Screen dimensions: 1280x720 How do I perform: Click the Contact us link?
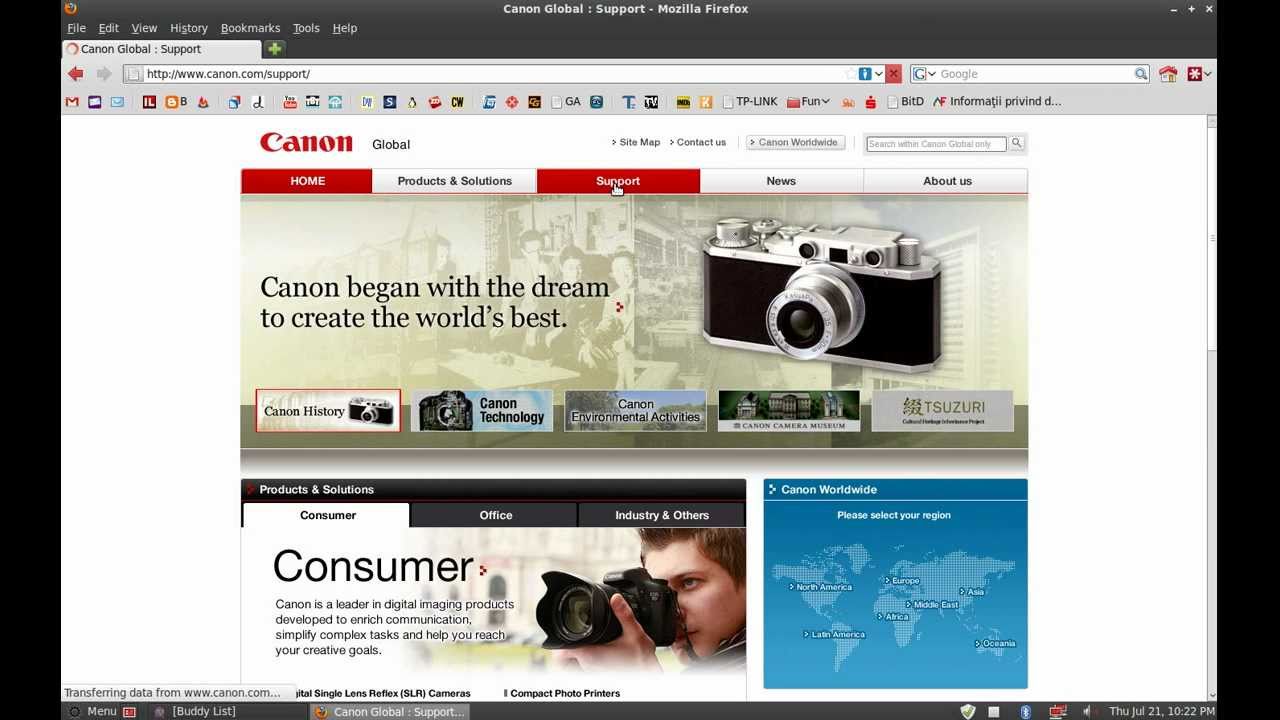pyautogui.click(x=698, y=143)
